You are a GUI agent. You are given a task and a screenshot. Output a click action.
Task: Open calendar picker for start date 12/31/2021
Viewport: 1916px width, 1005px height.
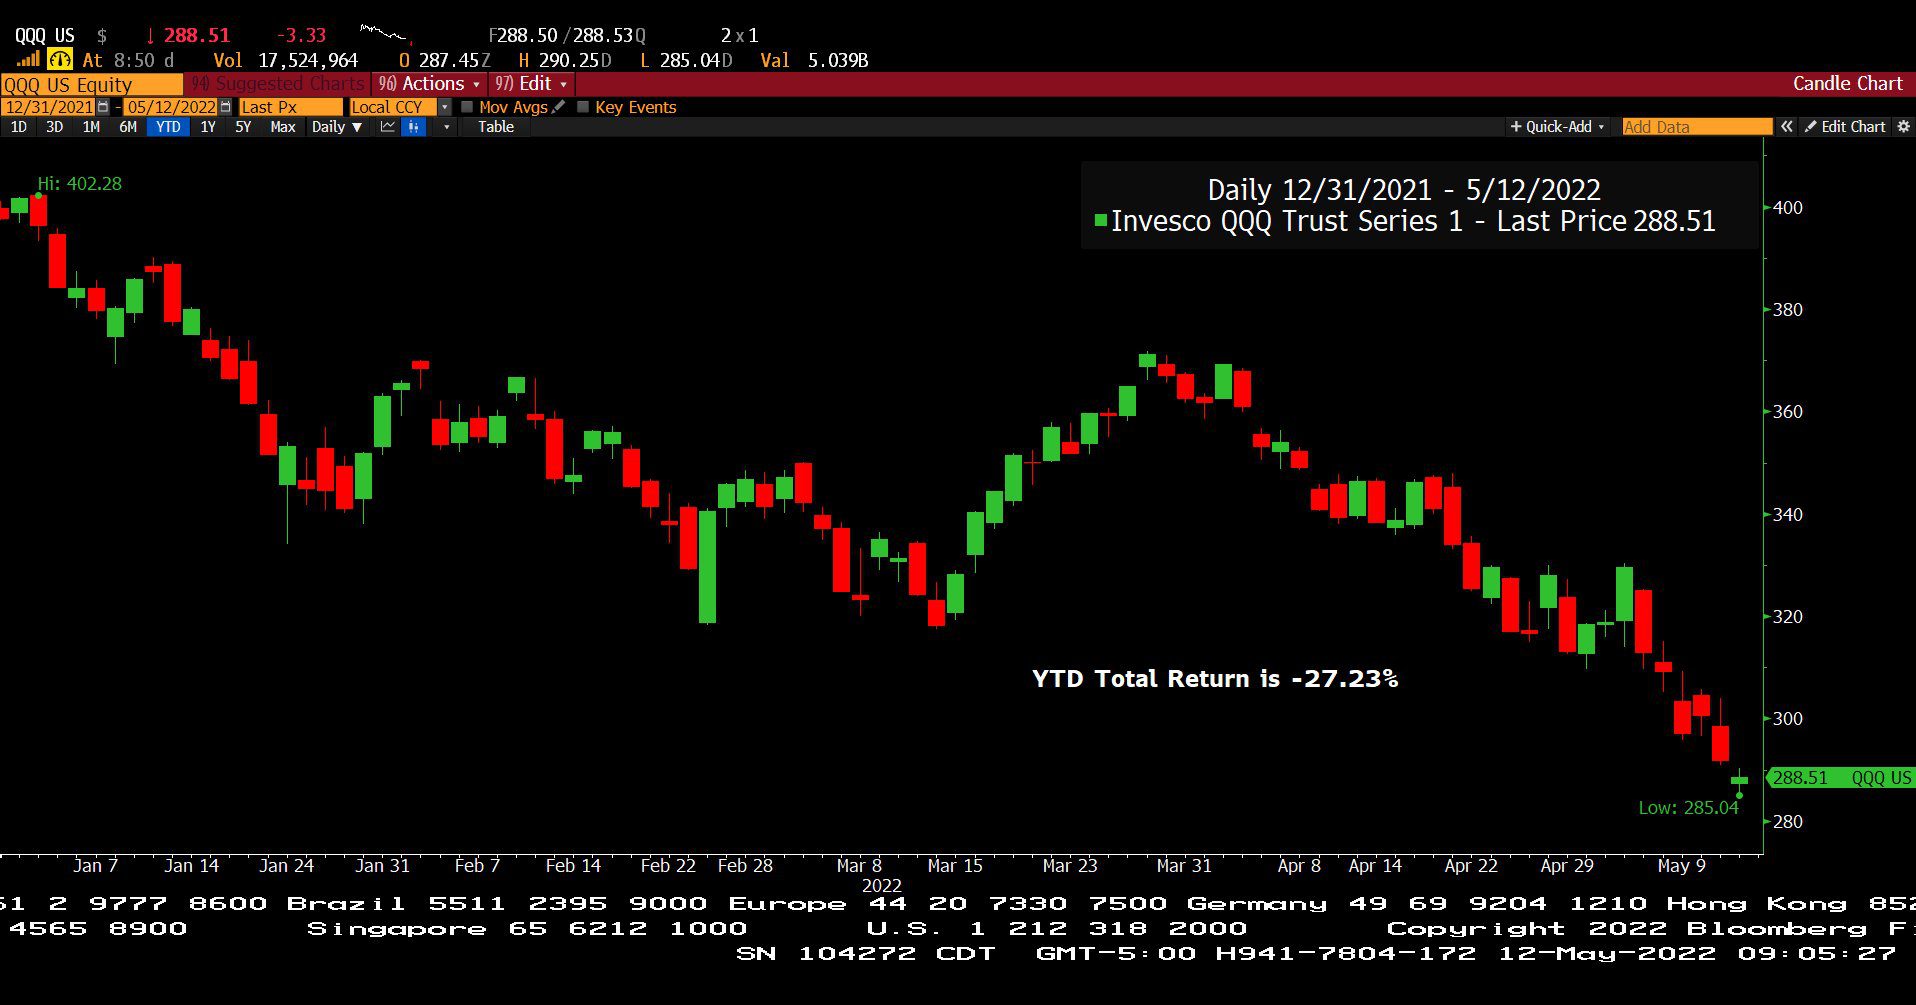[x=103, y=107]
